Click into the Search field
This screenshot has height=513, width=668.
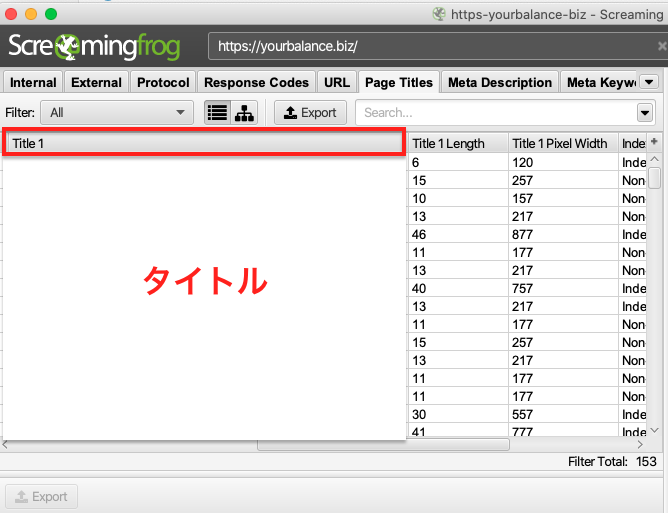click(496, 113)
